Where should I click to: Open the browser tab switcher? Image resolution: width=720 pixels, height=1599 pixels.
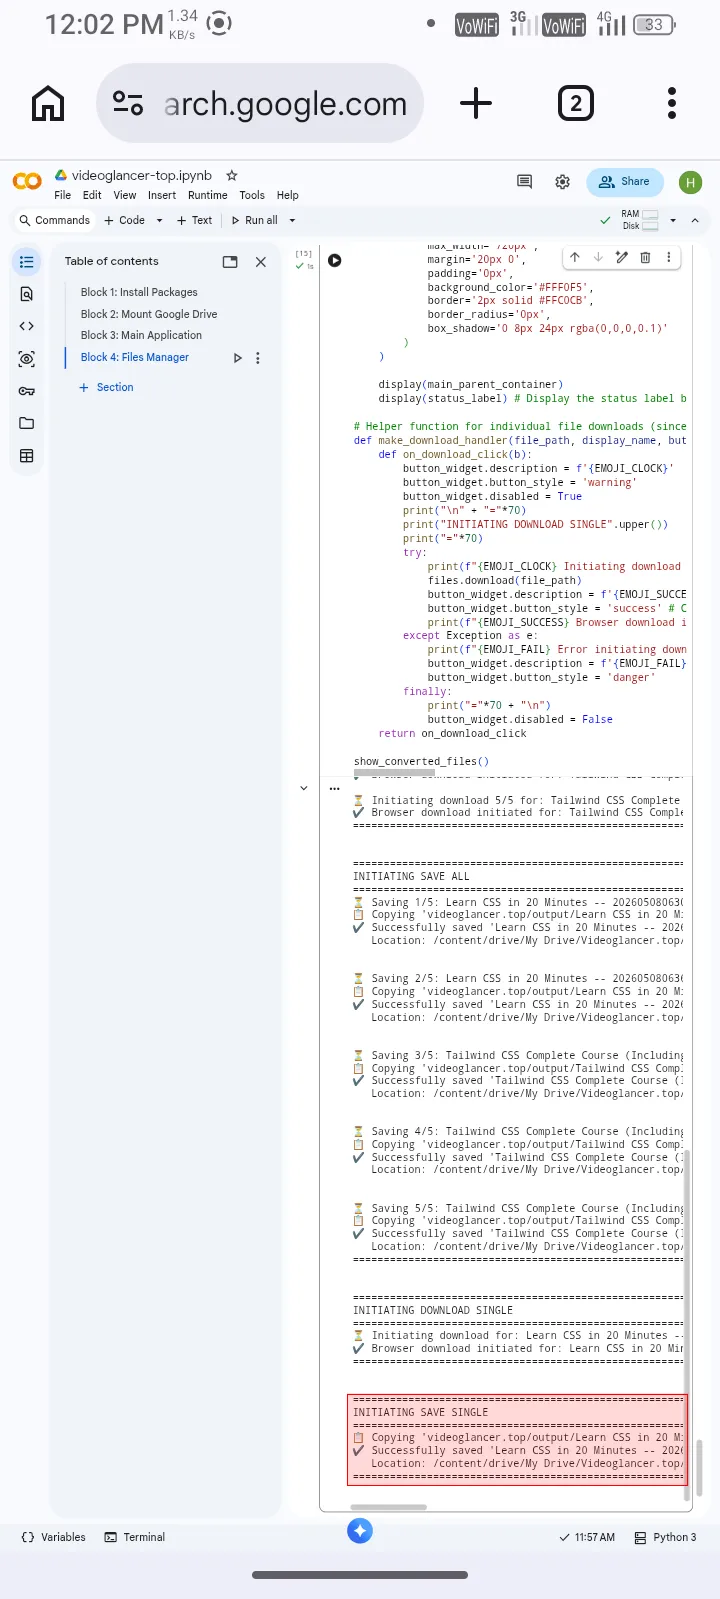[x=576, y=103]
